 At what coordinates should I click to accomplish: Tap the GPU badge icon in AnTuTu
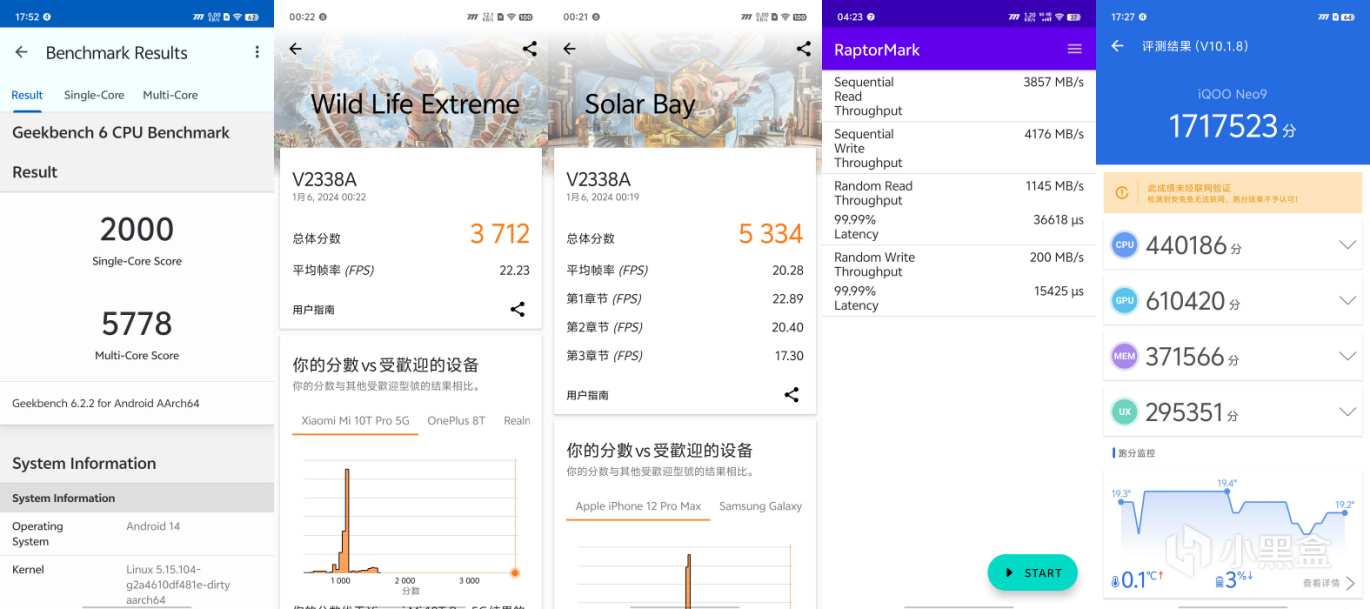click(1125, 301)
